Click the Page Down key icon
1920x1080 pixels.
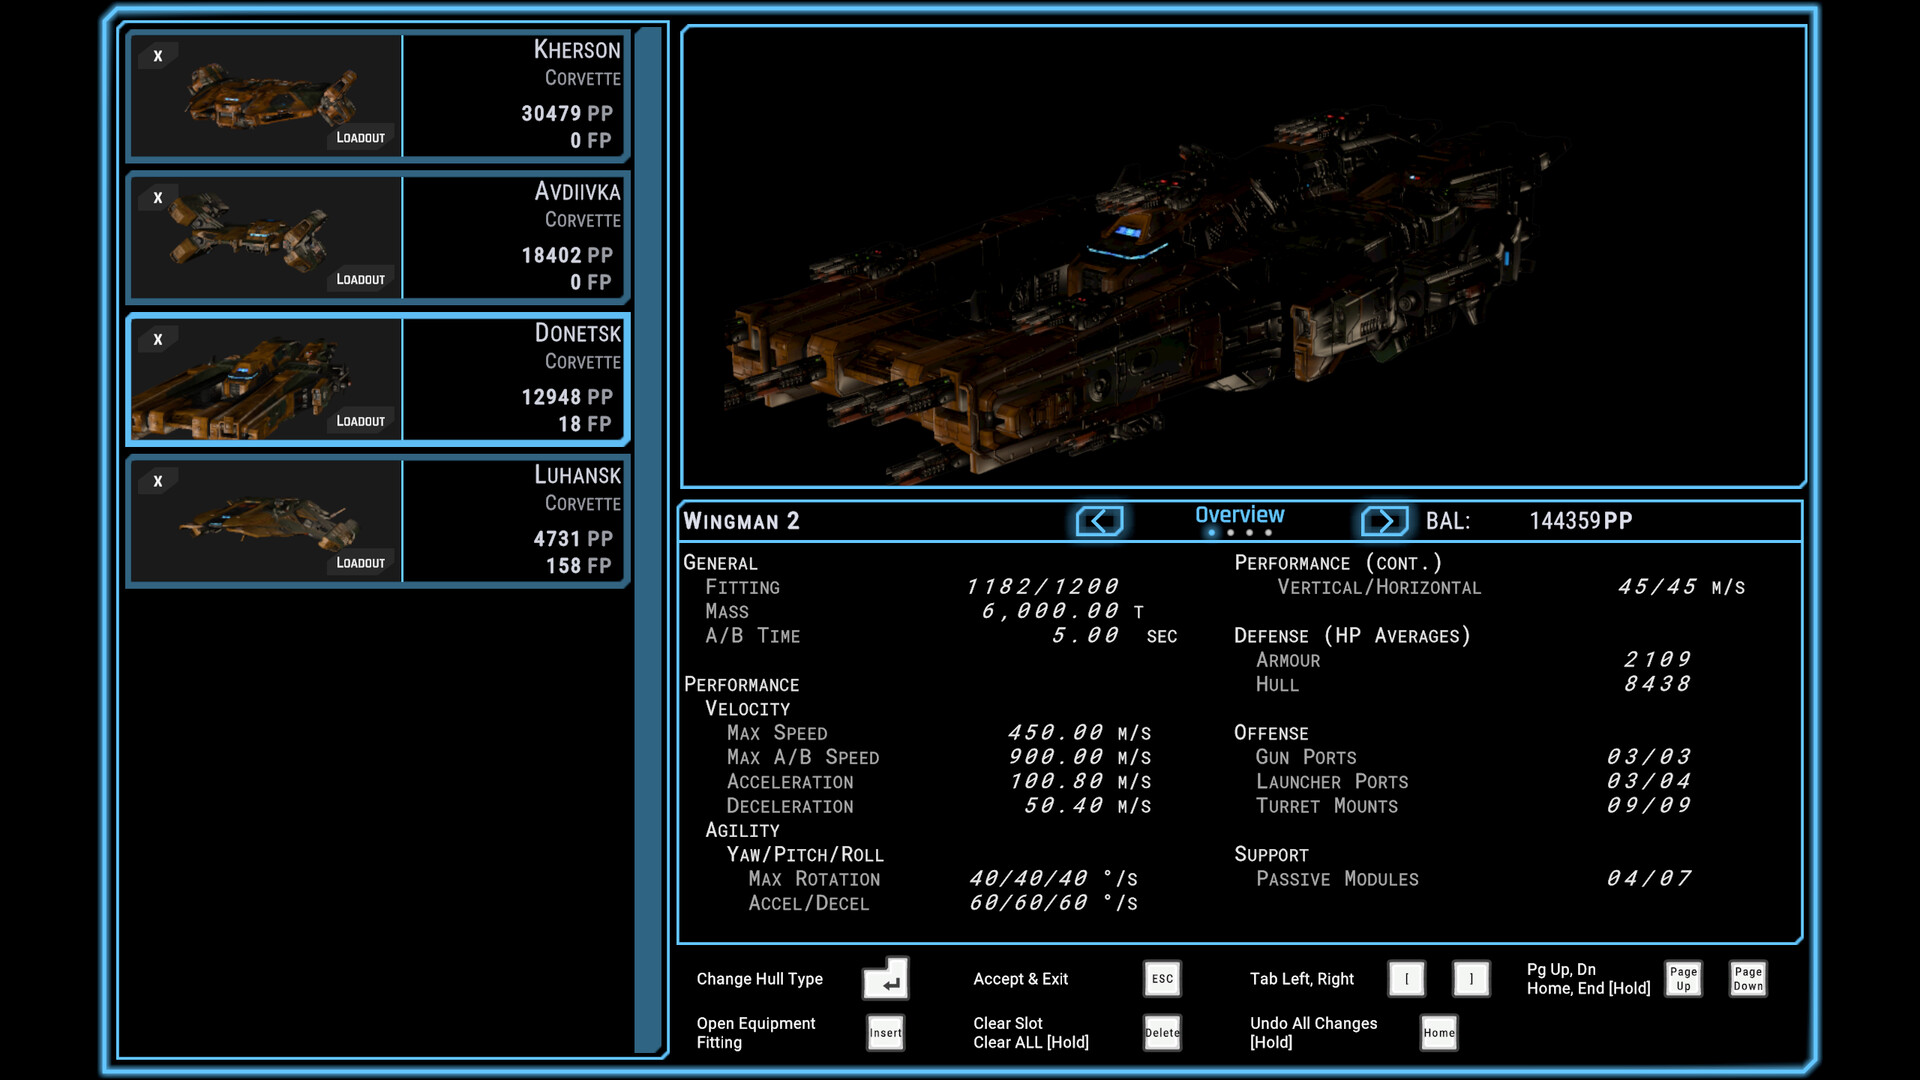(x=1748, y=979)
